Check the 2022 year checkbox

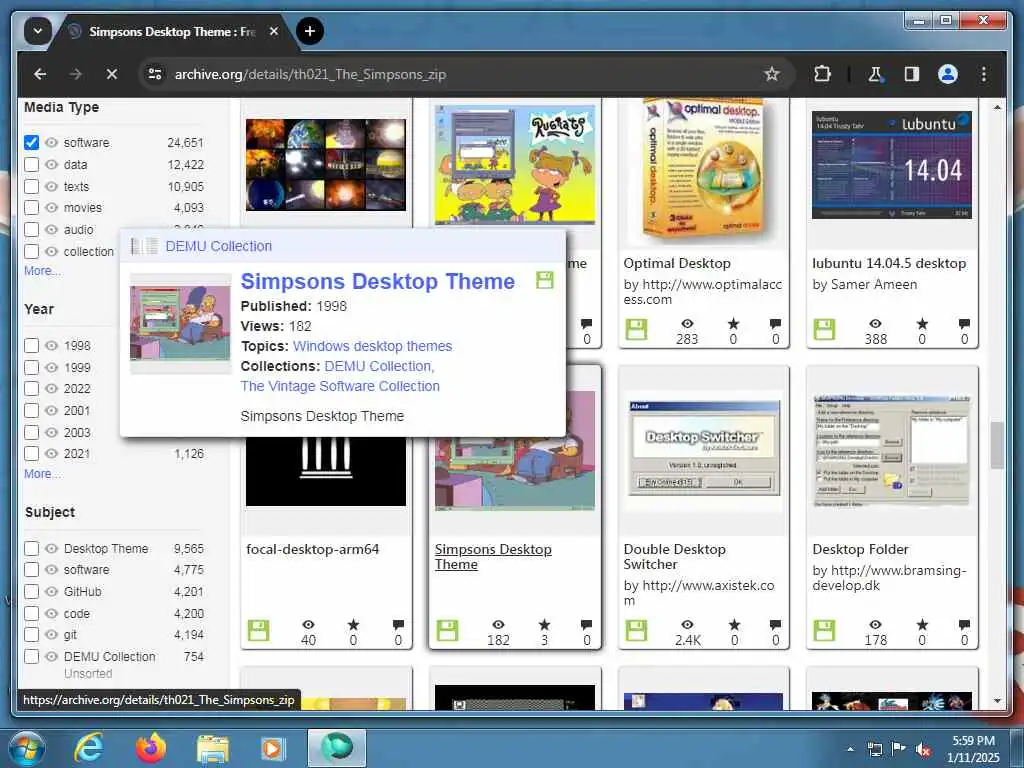click(x=31, y=389)
